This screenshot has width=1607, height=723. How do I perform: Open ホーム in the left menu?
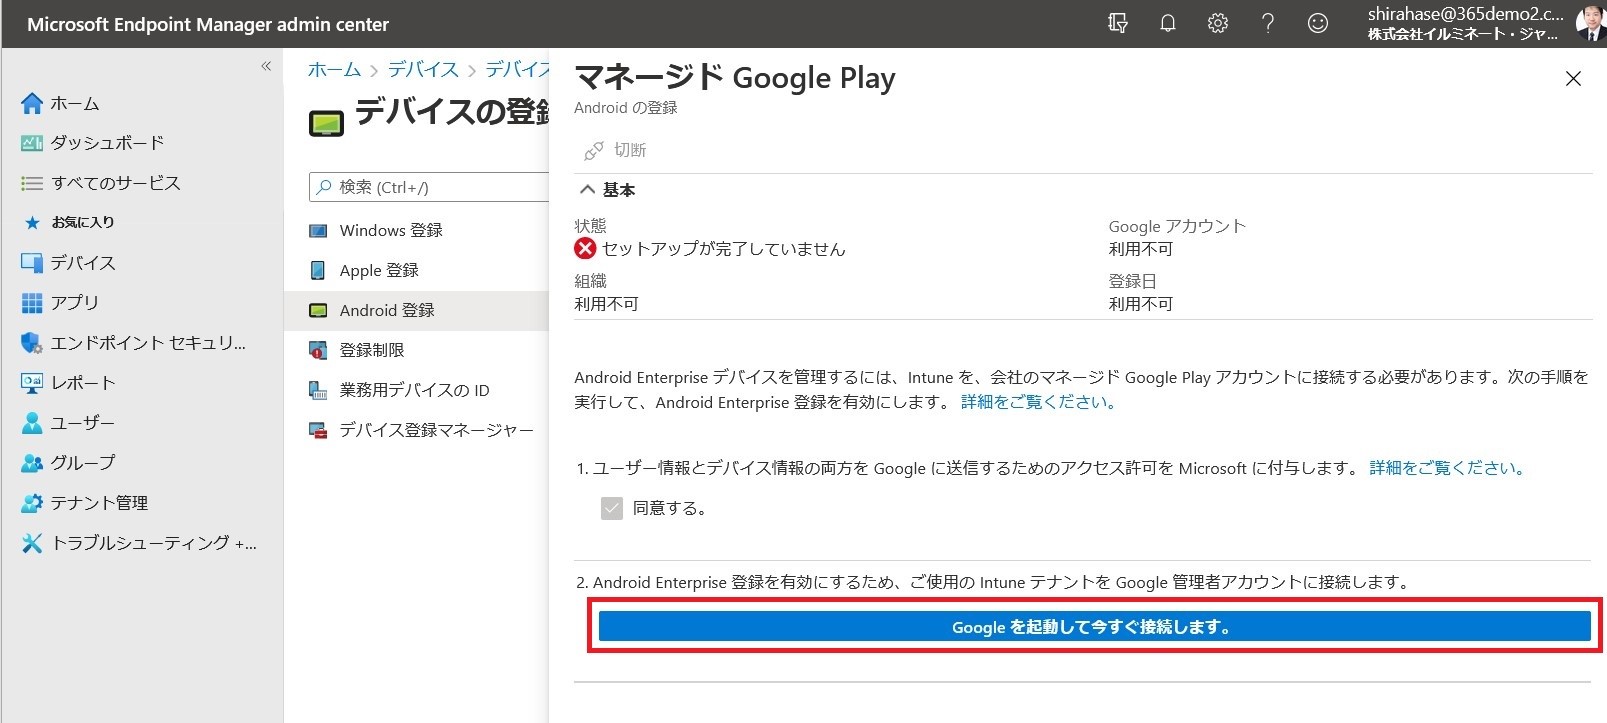pos(75,103)
